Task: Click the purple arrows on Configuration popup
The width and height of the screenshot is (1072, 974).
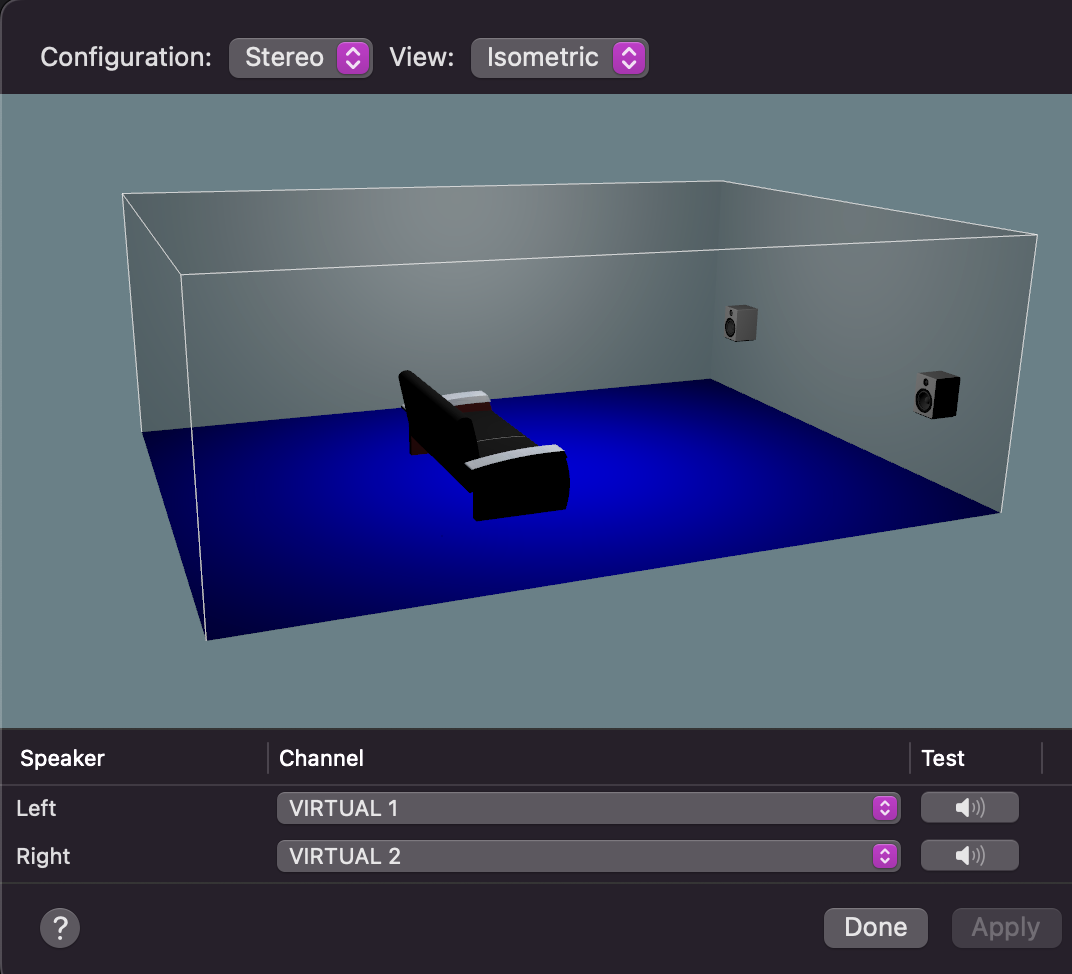Action: click(x=353, y=58)
